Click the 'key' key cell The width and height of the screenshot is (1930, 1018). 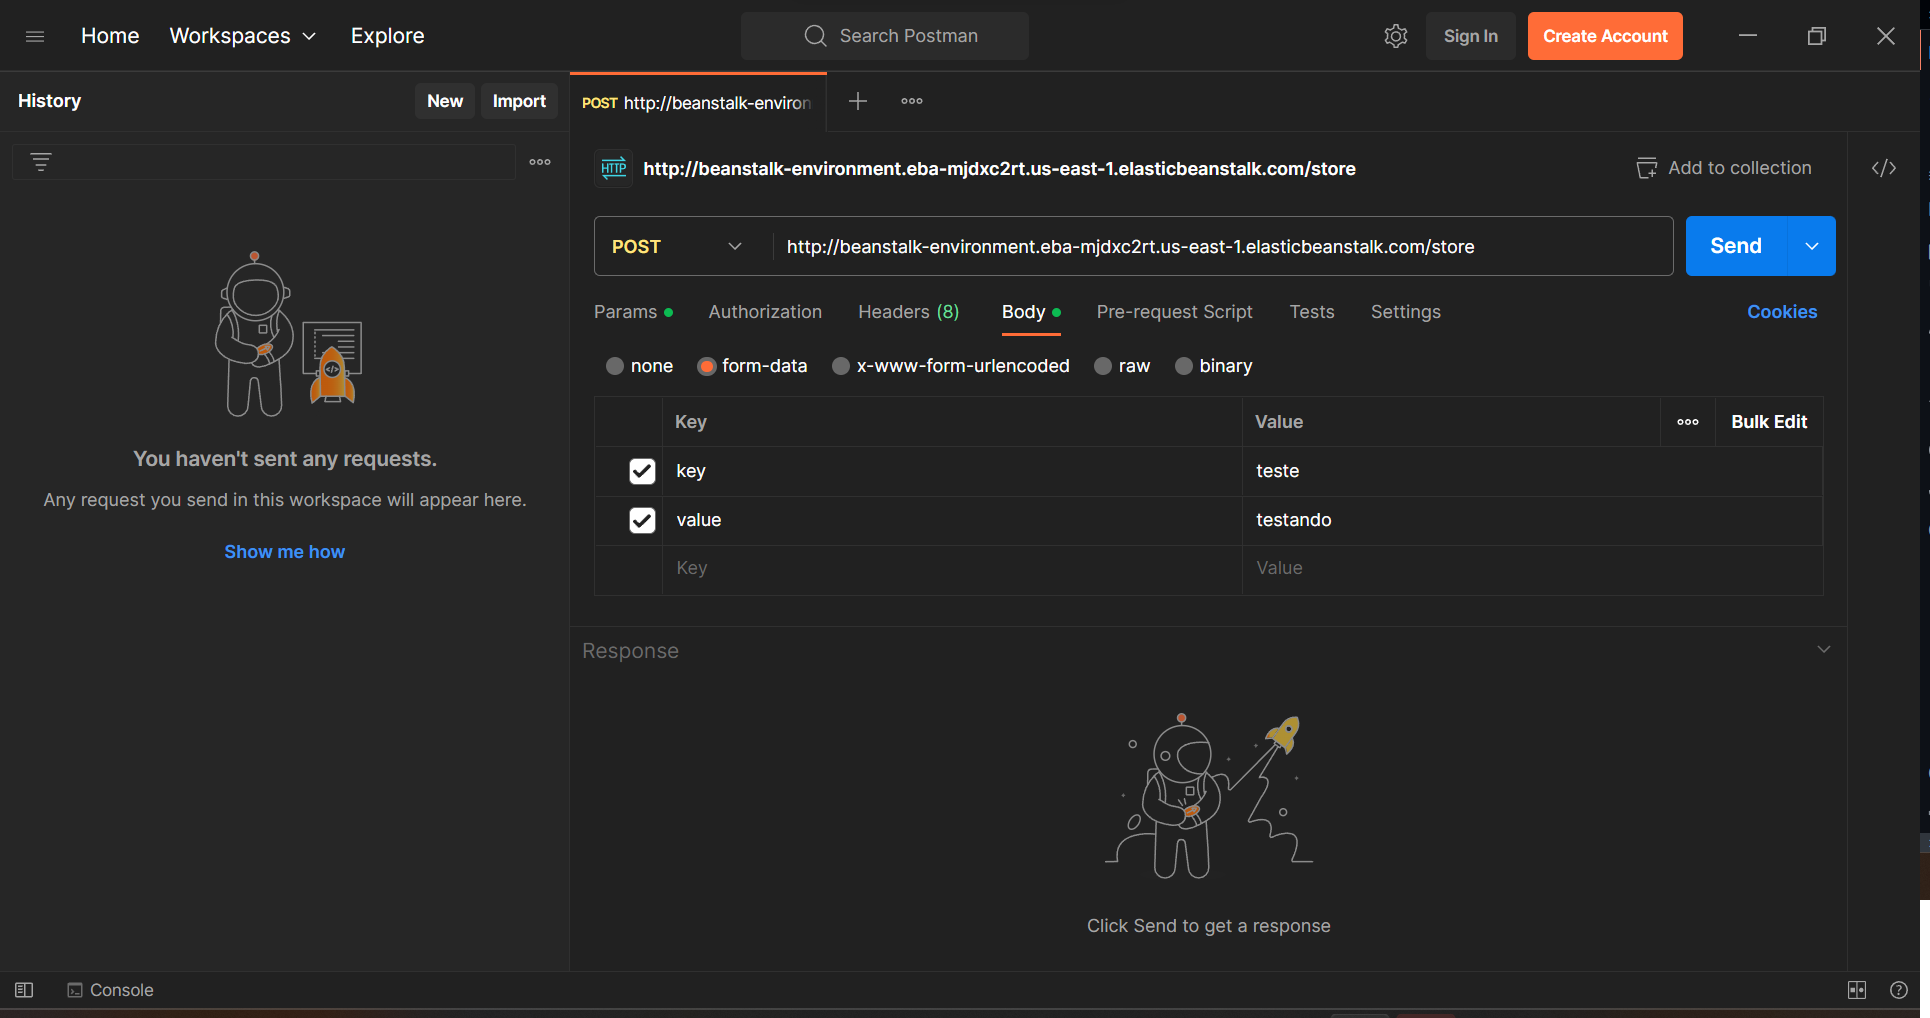[952, 471]
